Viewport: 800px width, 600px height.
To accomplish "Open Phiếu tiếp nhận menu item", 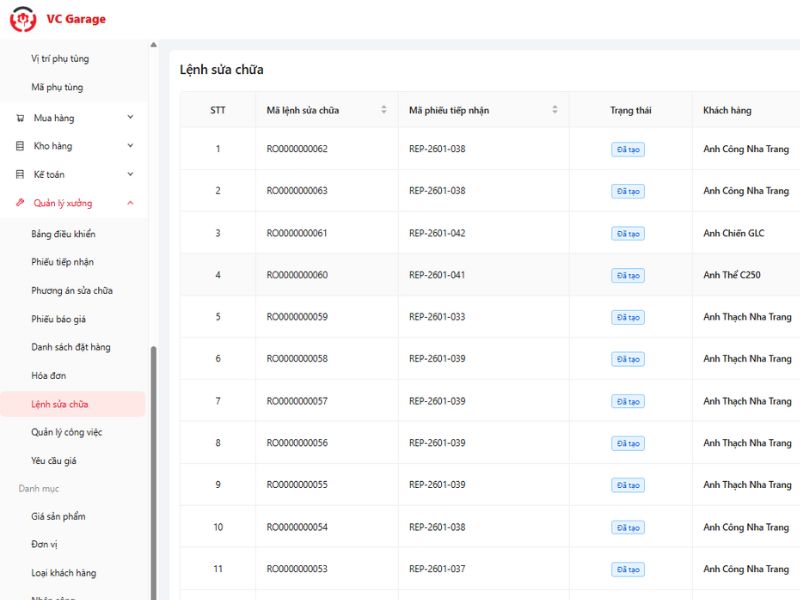I will (62, 262).
